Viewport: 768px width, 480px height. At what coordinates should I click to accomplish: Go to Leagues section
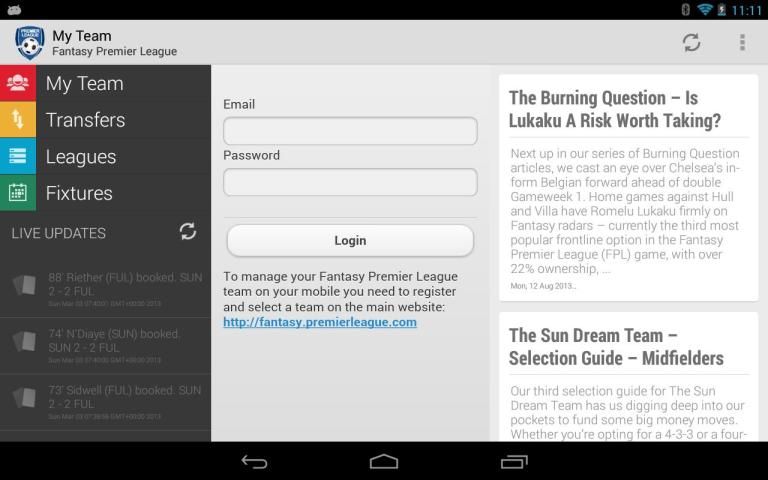tap(81, 157)
